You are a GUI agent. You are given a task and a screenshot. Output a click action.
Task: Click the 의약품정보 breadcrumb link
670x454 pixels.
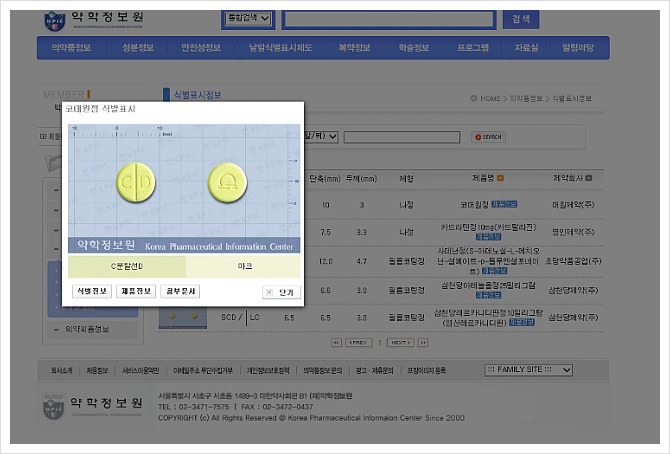(526, 98)
